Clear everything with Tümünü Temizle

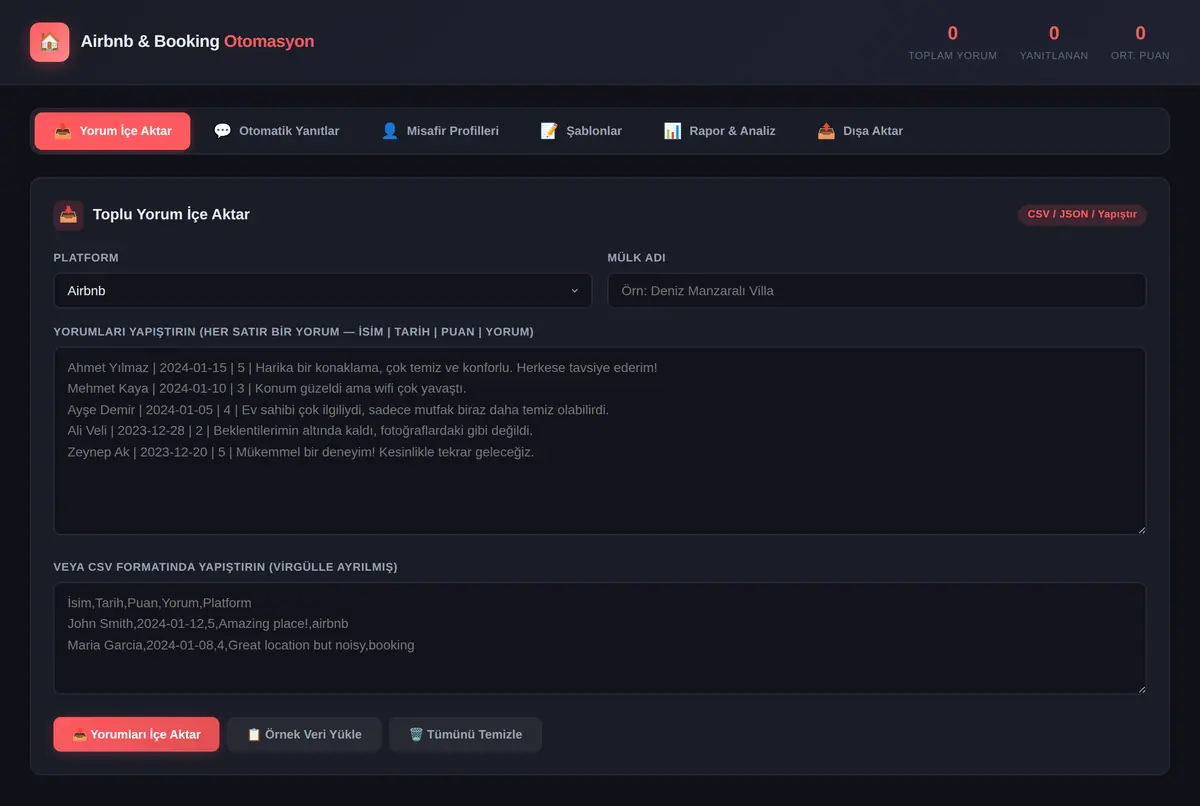click(465, 734)
